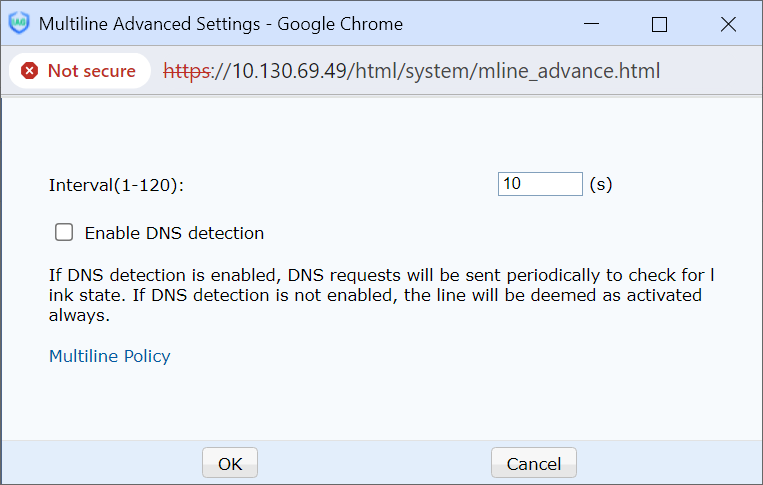Tick the Enable DNS detection checkbox
This screenshot has width=763, height=485.
pyautogui.click(x=65, y=233)
